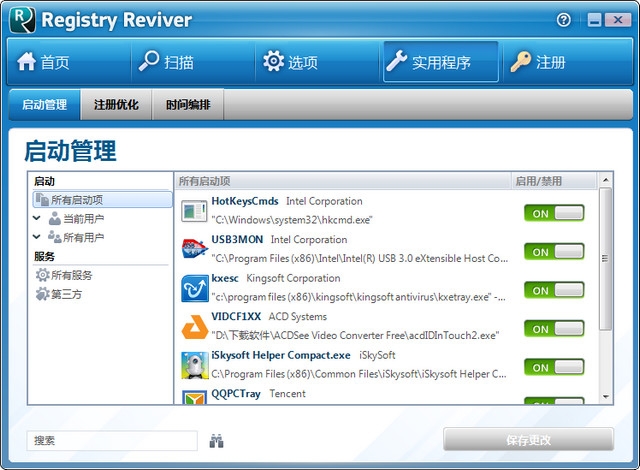
Task: Select 第三方 services entry
Action: coord(59,294)
